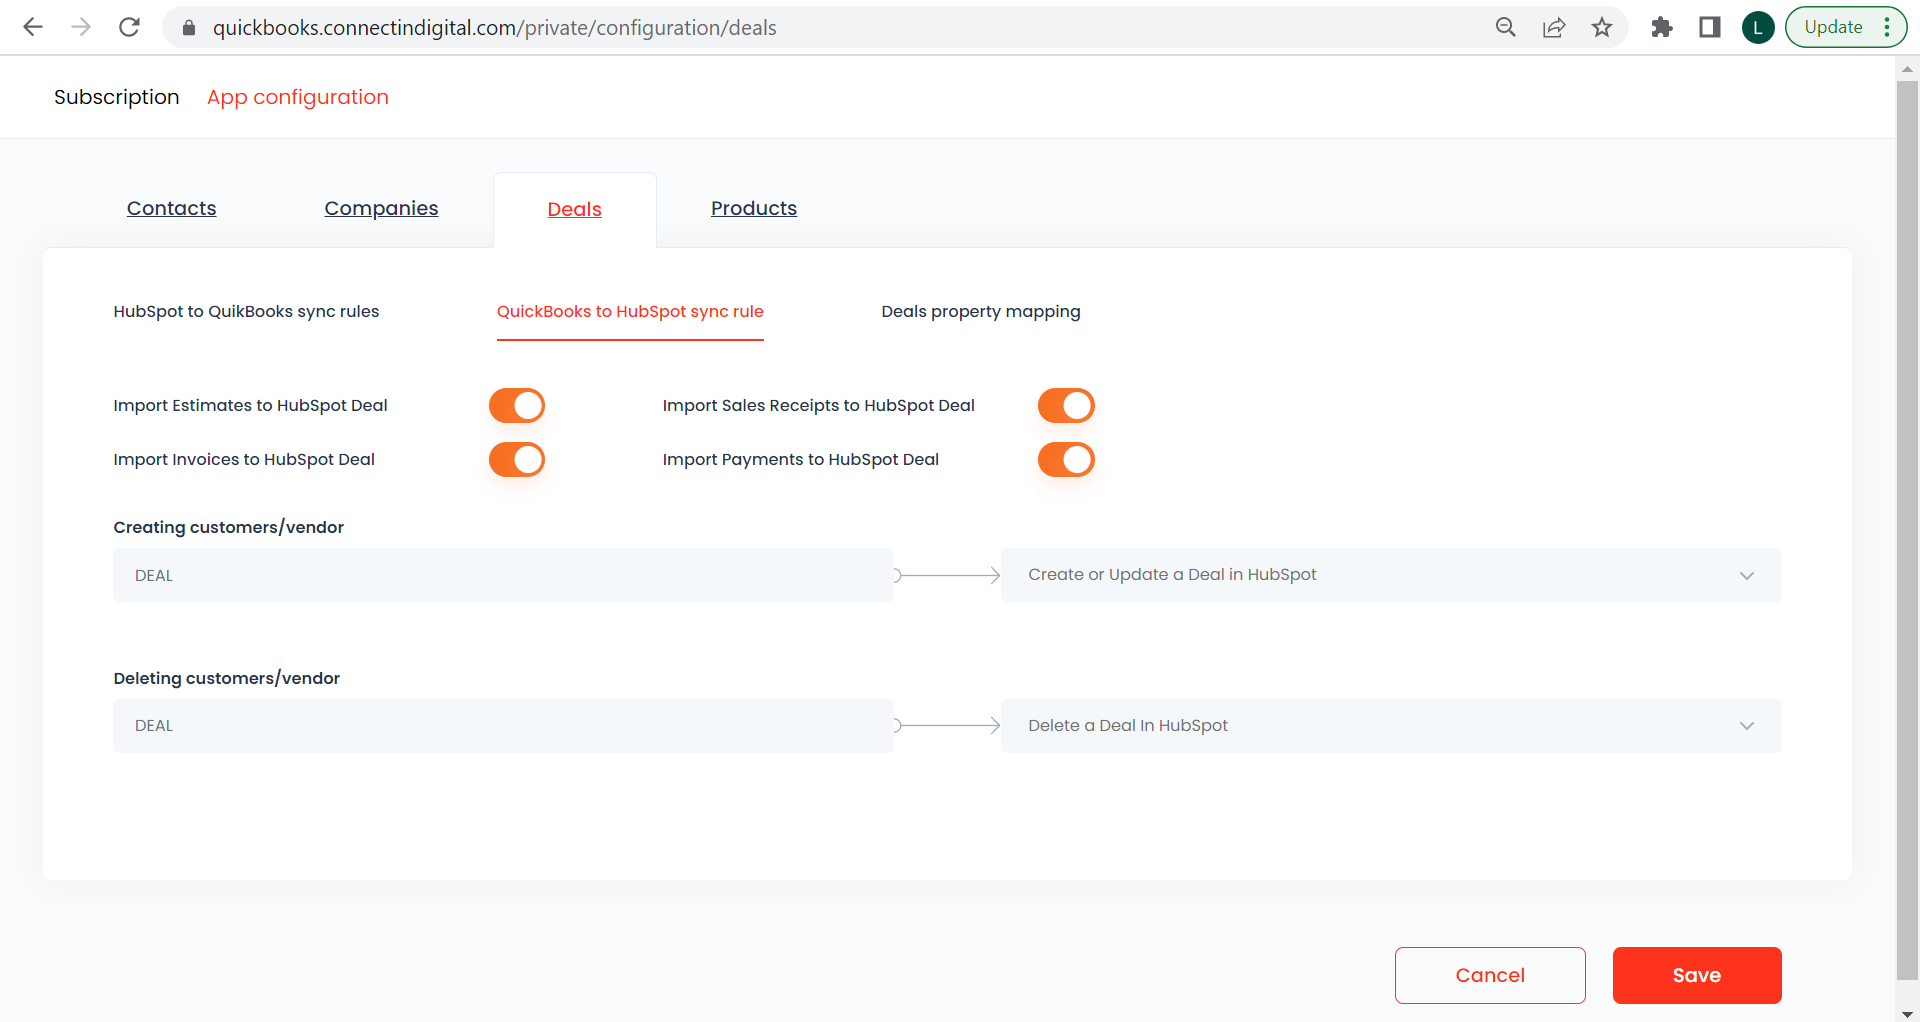
Task: Expand Create or Update a Deal dropdown
Action: (1391, 575)
